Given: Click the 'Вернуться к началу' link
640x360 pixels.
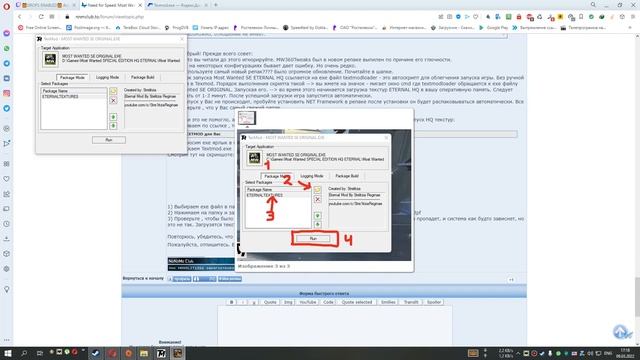Looking at the screenshot, I should 143,278.
